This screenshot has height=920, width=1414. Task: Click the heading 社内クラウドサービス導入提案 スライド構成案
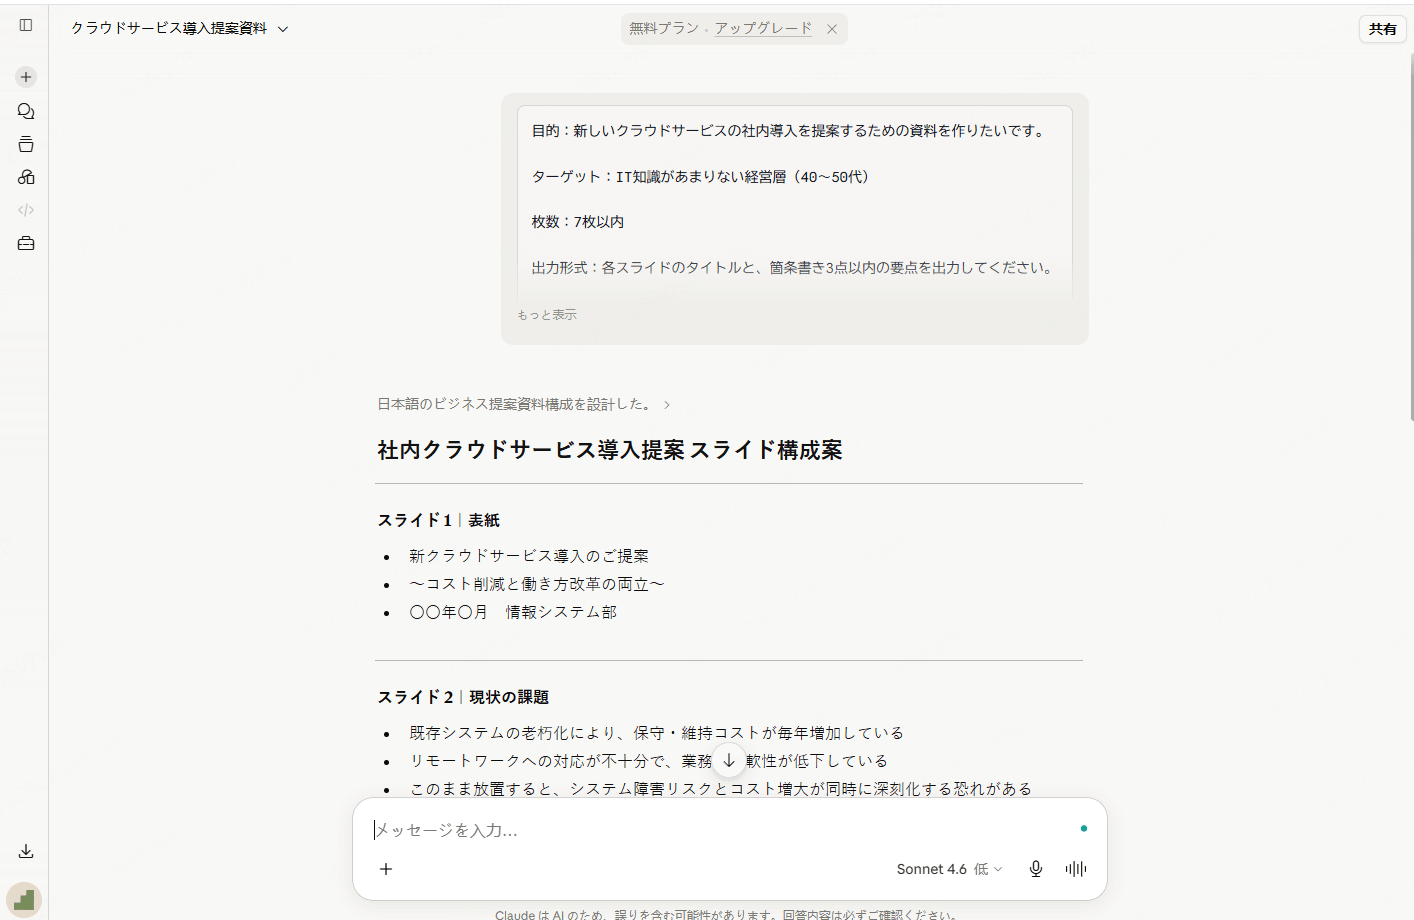pos(610,450)
